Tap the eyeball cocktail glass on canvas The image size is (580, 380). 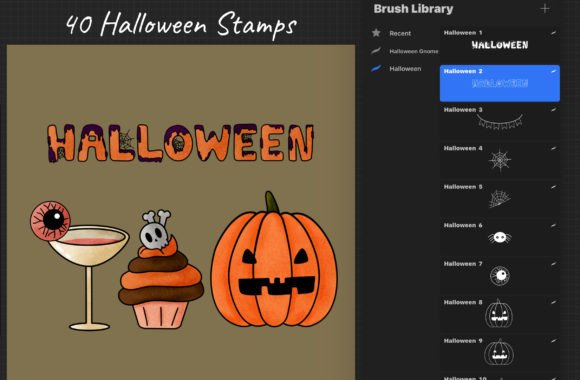(x=80, y=265)
